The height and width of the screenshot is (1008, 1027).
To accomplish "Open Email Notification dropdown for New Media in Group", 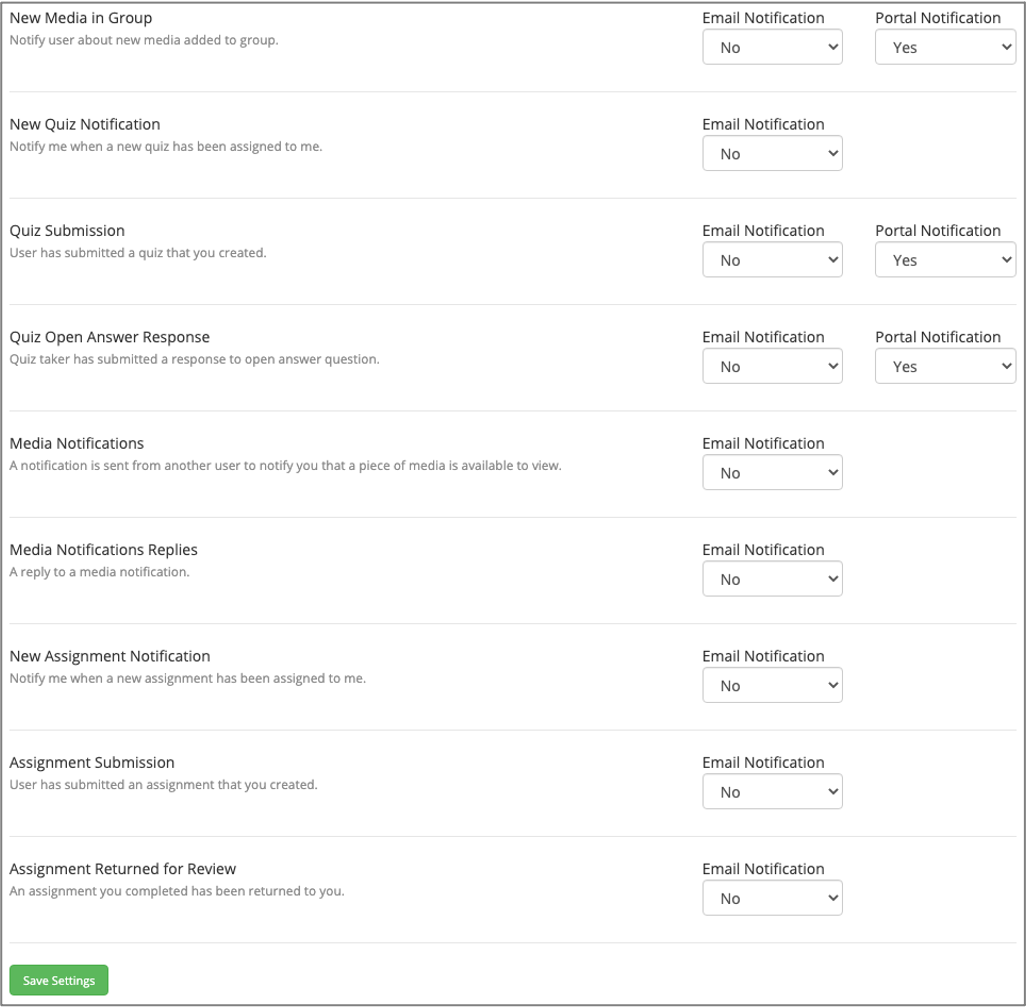I will (772, 47).
